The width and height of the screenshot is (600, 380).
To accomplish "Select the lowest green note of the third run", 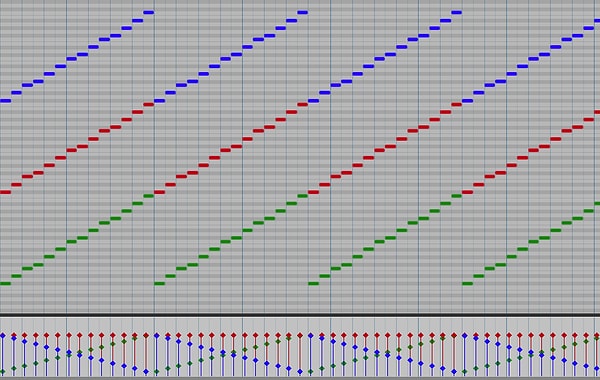I will click(x=313, y=284).
